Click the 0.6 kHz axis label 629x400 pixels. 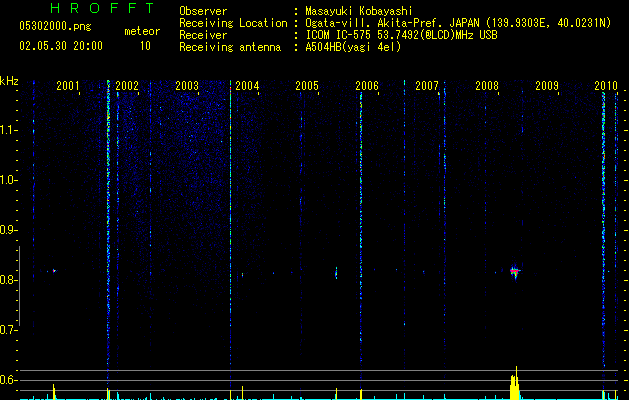pyautogui.click(x=9, y=380)
